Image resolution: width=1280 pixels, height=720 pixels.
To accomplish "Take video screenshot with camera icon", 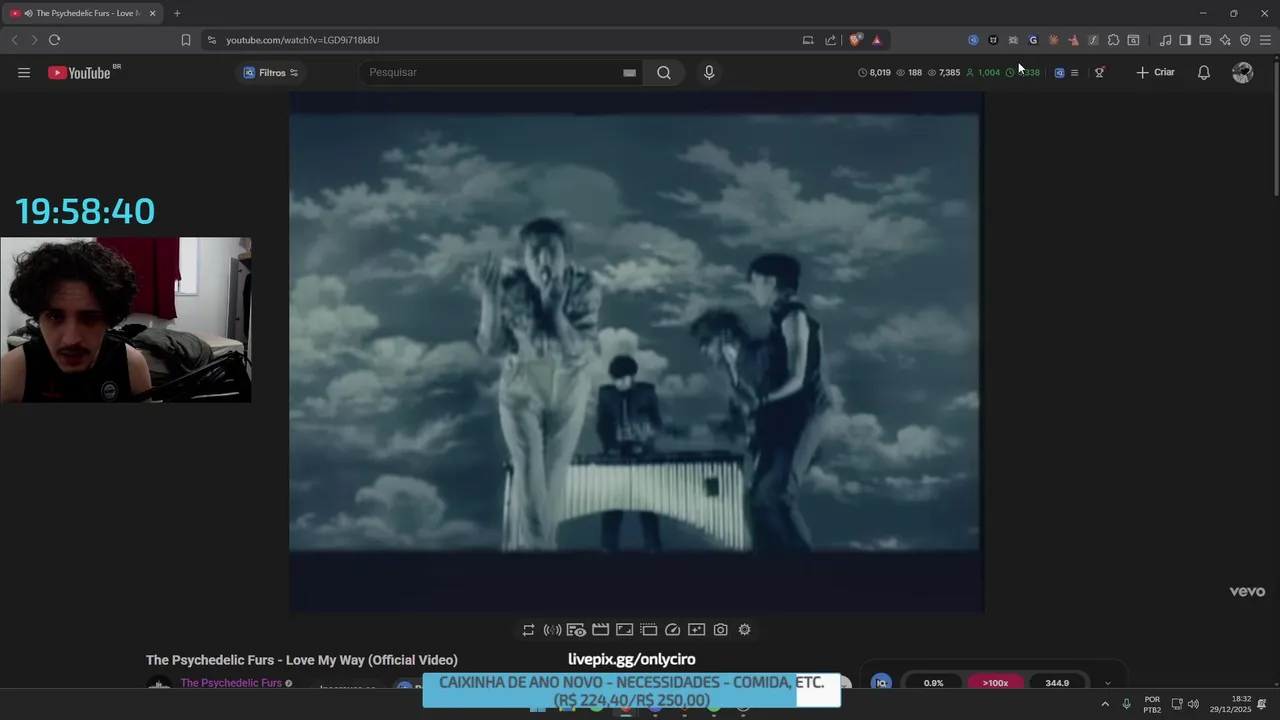I will [x=720, y=629].
